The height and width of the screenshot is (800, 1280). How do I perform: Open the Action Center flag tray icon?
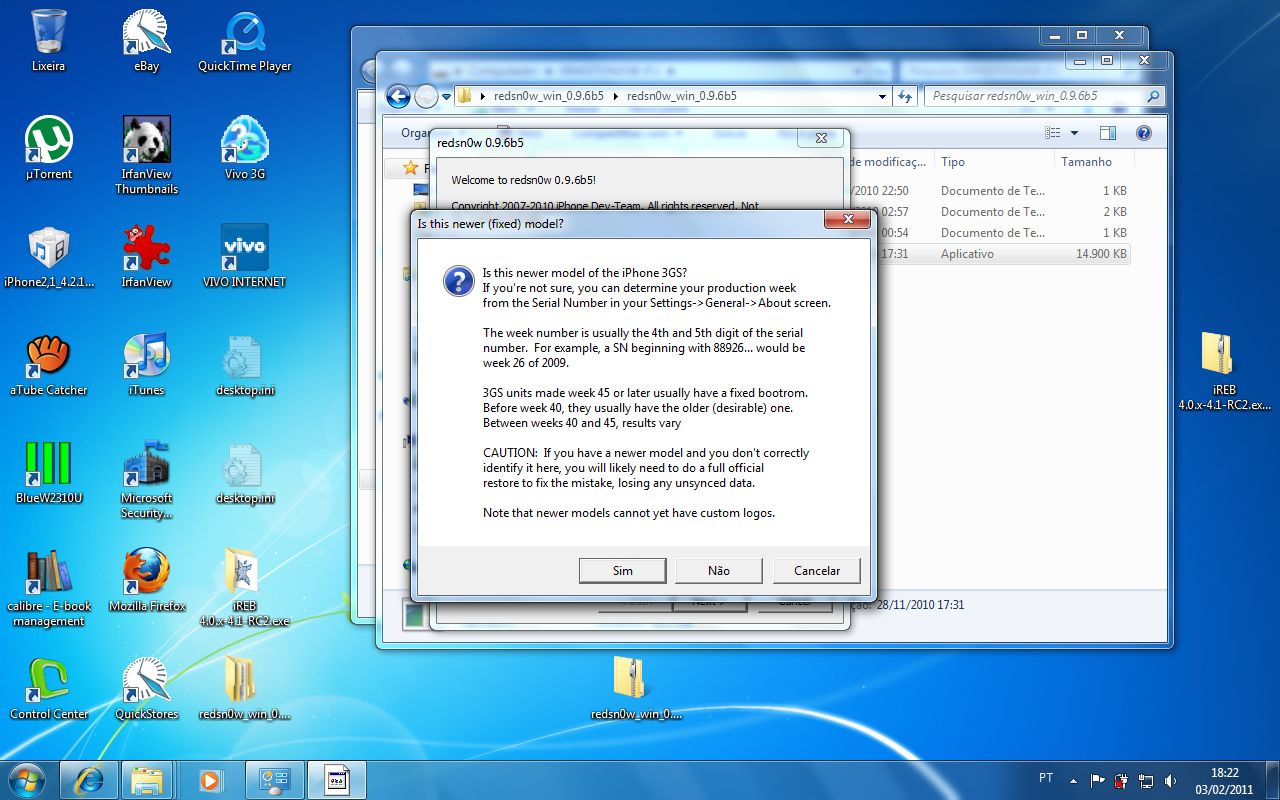click(1097, 780)
